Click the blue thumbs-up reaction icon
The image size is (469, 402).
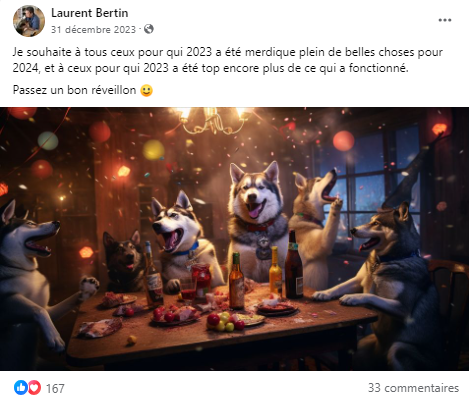[x=21, y=388]
